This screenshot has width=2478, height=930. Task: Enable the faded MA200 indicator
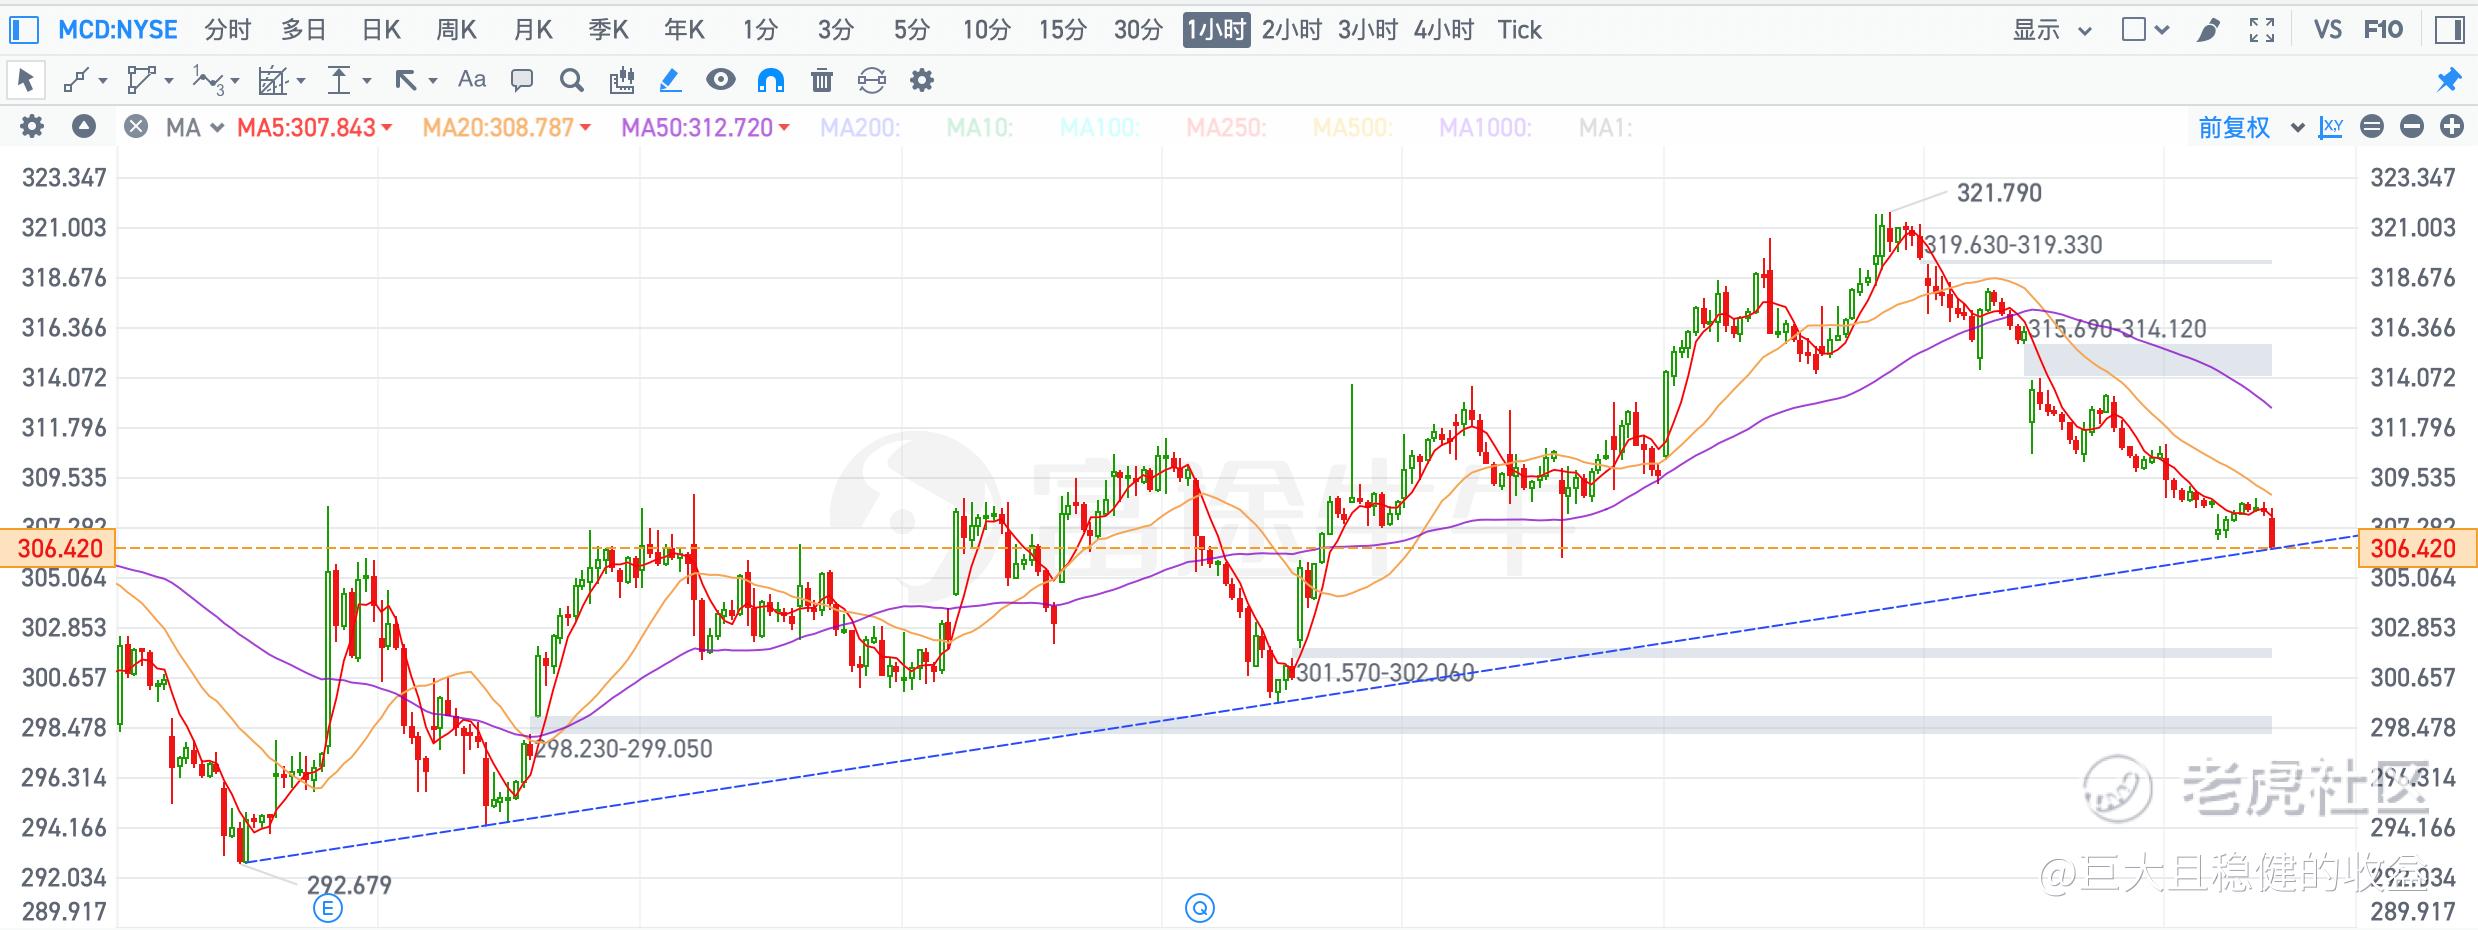(x=860, y=128)
